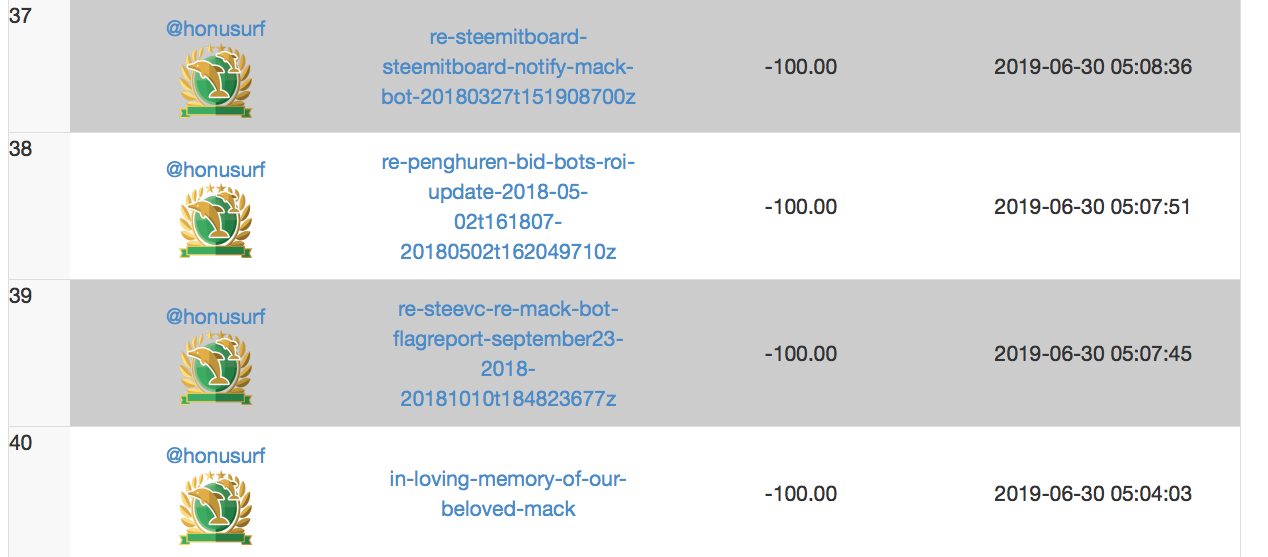Select the timestamp 2019-06-30 05:07:45
Viewport: 1268px width, 557px height.
point(1093,354)
